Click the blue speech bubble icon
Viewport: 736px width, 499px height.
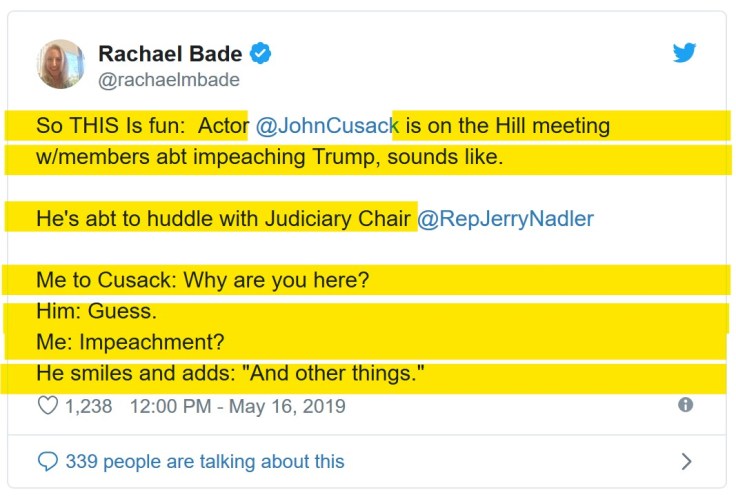tap(47, 461)
